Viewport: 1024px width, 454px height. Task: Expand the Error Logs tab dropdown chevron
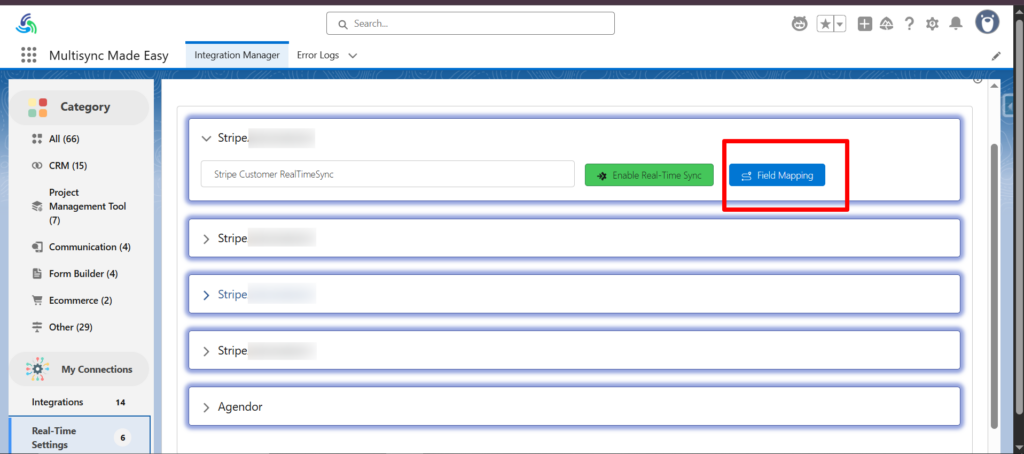click(x=353, y=56)
